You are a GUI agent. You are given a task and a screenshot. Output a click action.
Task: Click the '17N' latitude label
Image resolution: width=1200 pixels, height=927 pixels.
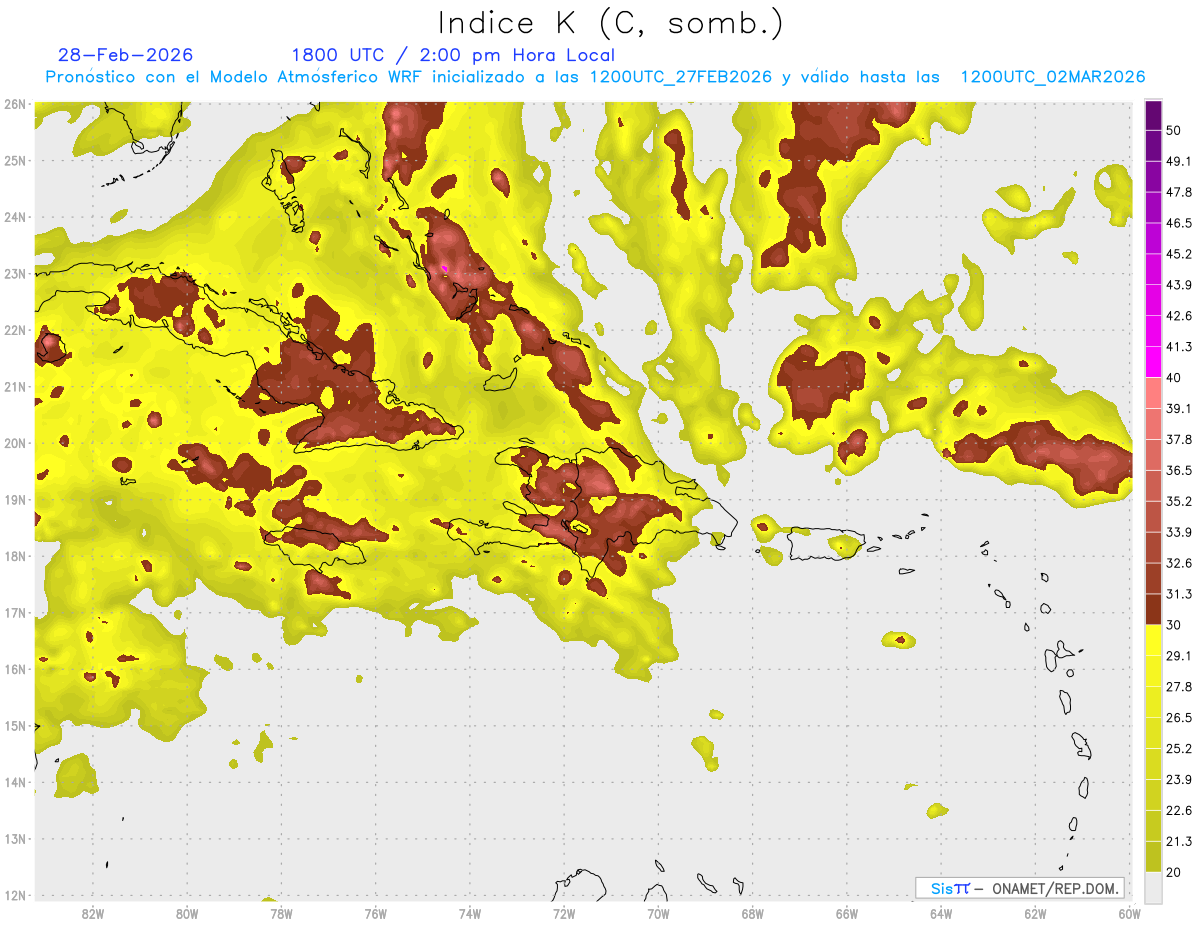point(14,612)
